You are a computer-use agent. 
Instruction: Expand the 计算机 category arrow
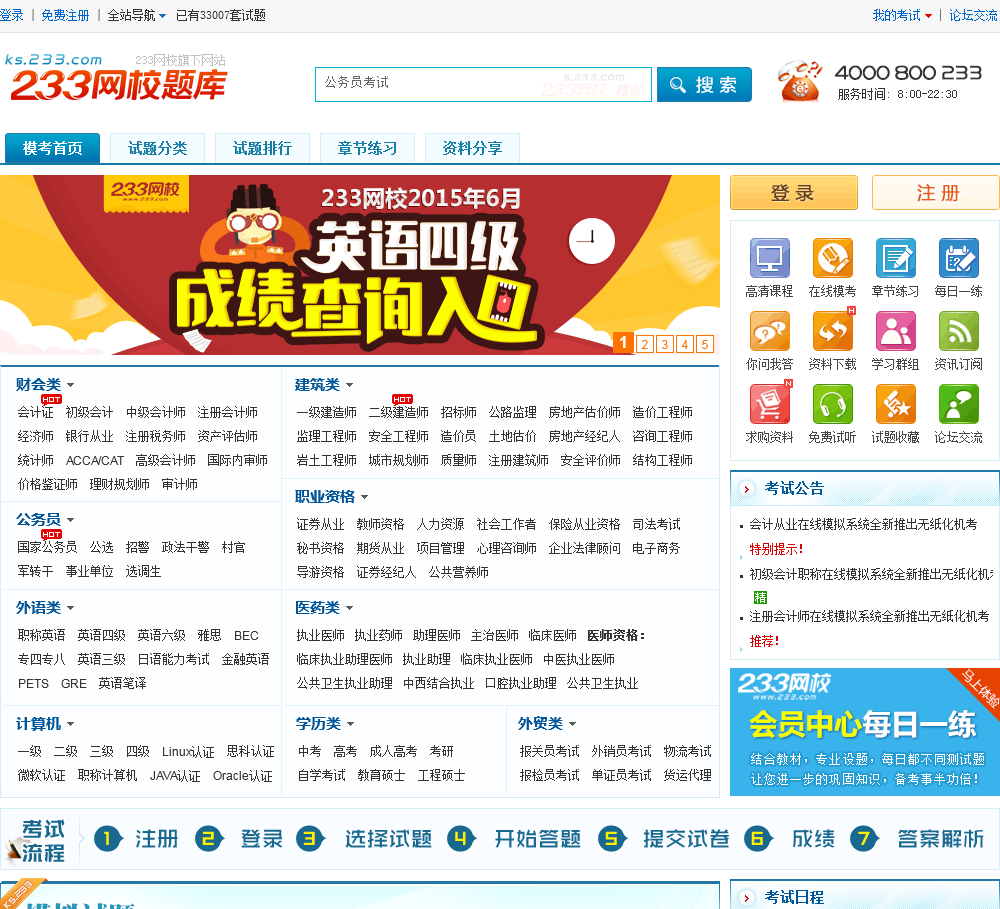pos(70,724)
